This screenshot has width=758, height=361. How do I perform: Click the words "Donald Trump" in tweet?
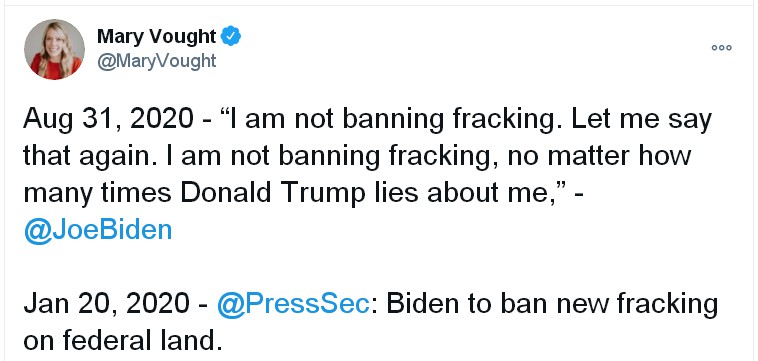273,193
